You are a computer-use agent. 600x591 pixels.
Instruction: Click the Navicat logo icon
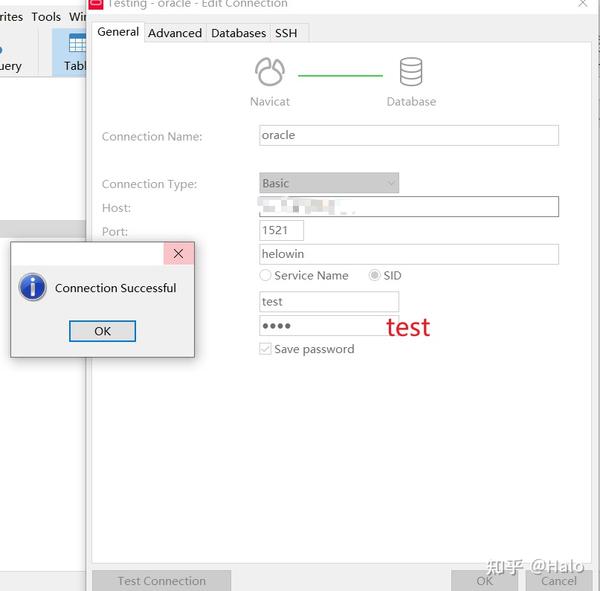tap(270, 72)
